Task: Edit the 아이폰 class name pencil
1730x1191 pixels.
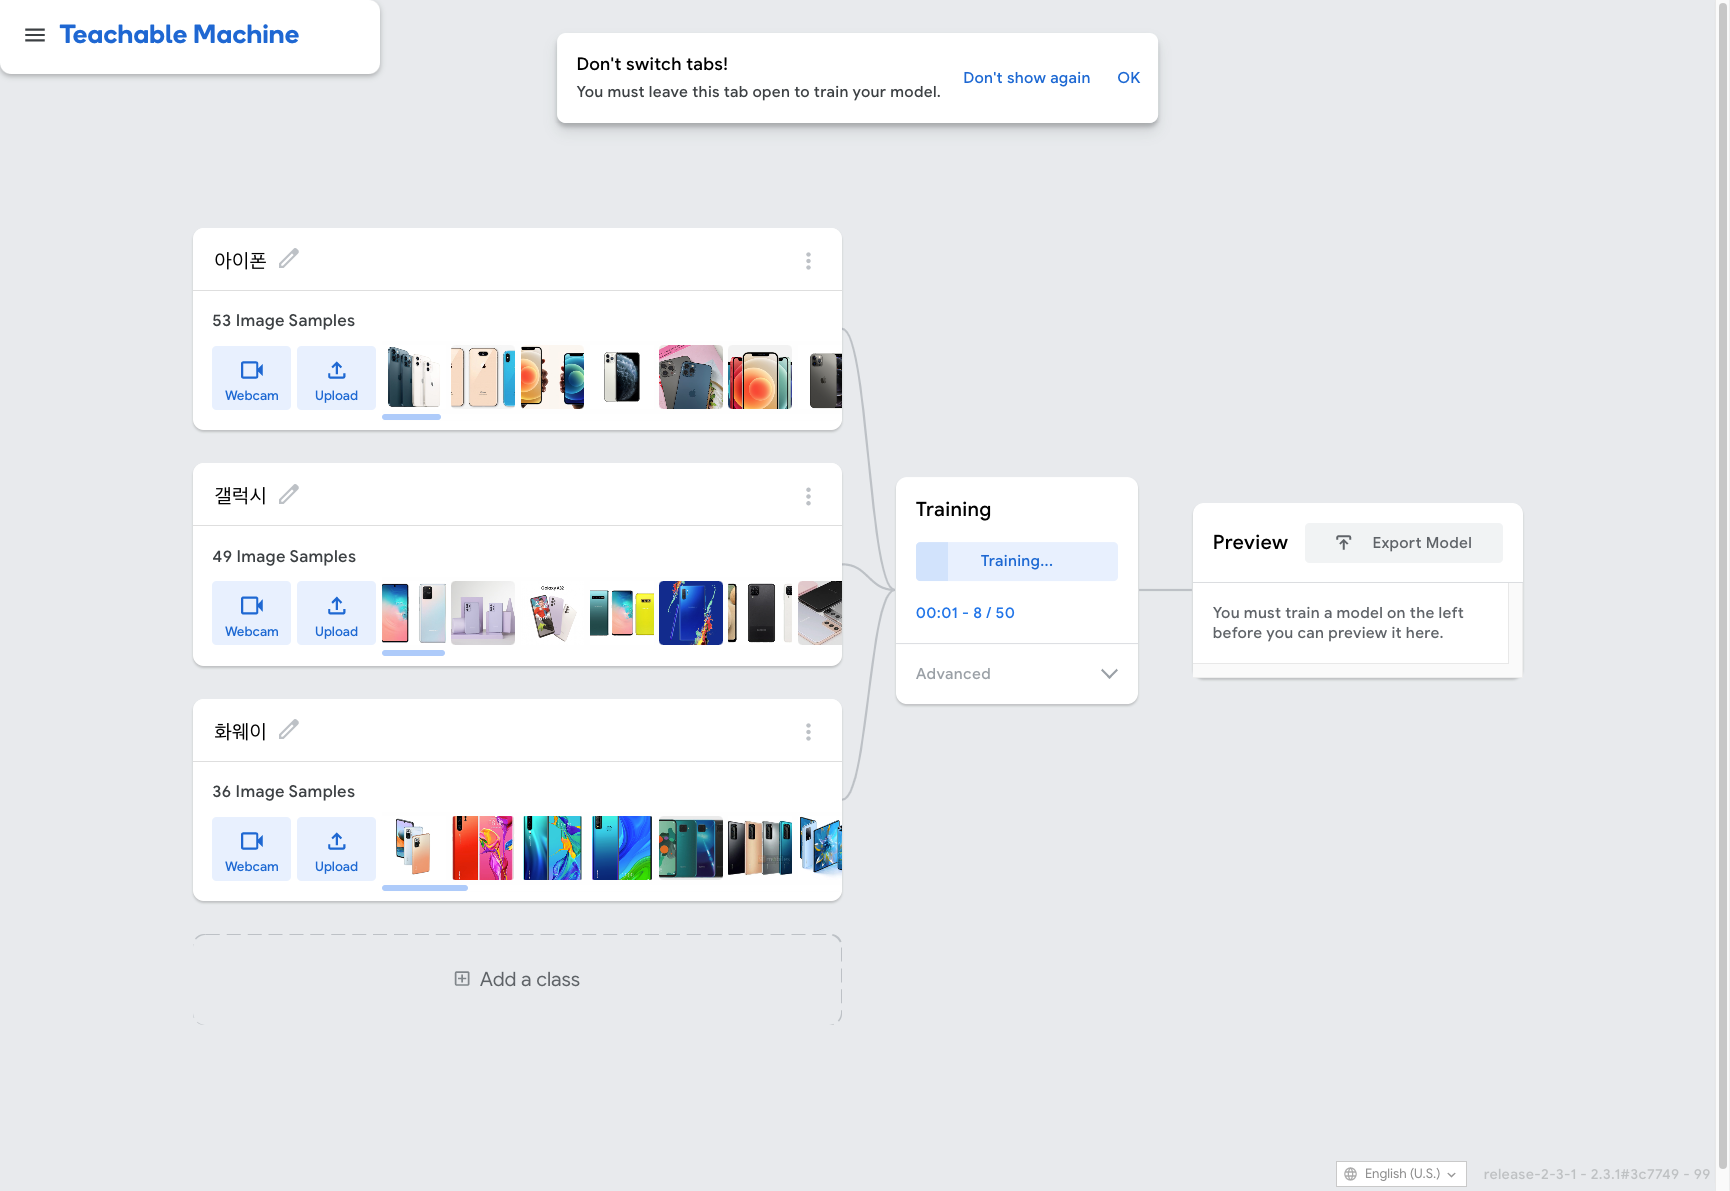Action: (289, 259)
